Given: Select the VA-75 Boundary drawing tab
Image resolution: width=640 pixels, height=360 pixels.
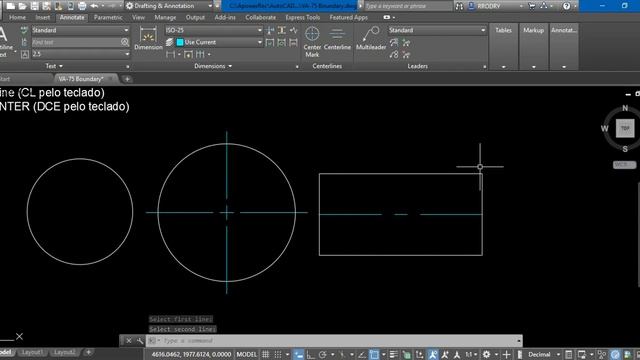Looking at the screenshot, I should (x=81, y=79).
